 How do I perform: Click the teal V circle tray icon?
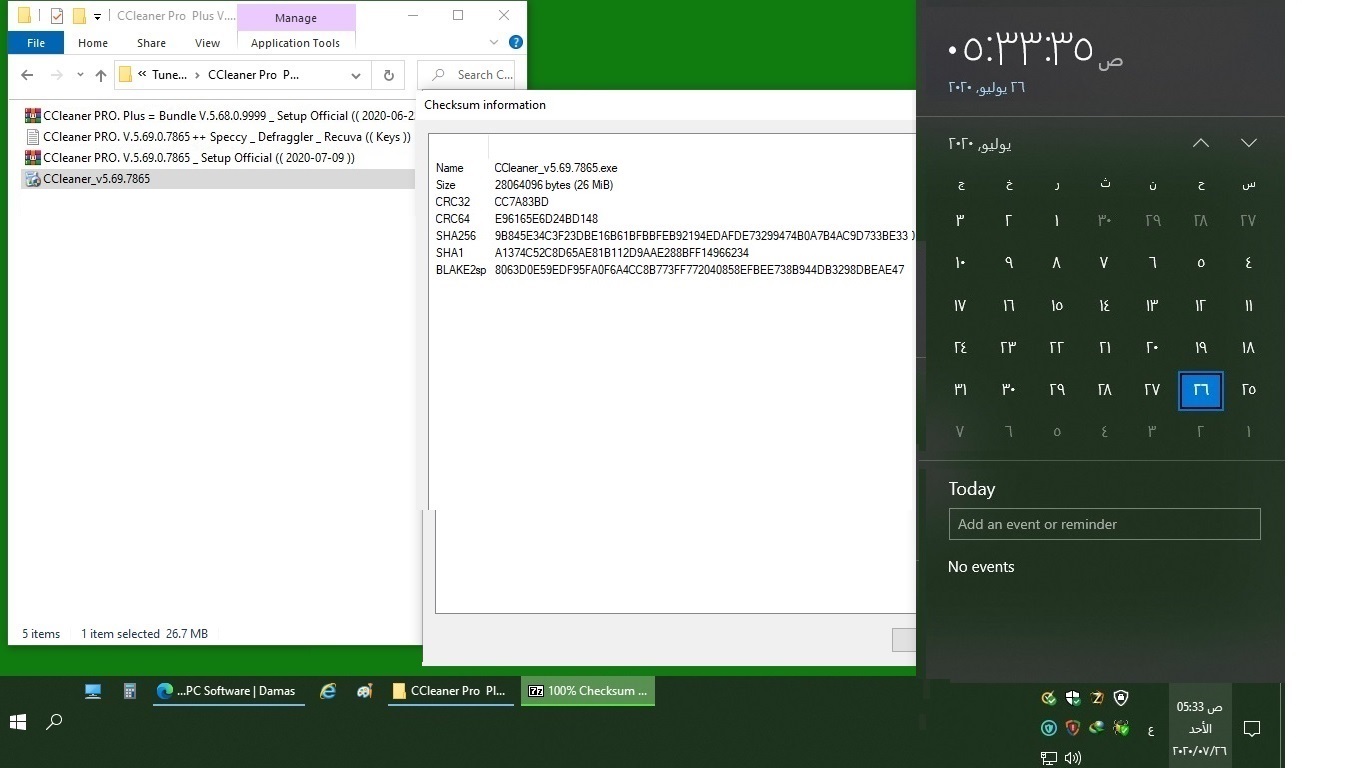1049,728
